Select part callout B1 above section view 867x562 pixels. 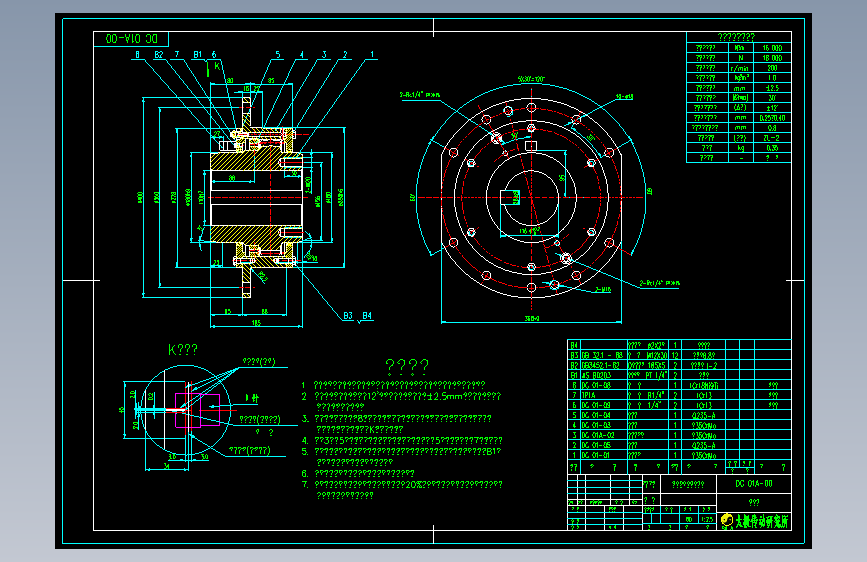pyautogui.click(x=197, y=55)
